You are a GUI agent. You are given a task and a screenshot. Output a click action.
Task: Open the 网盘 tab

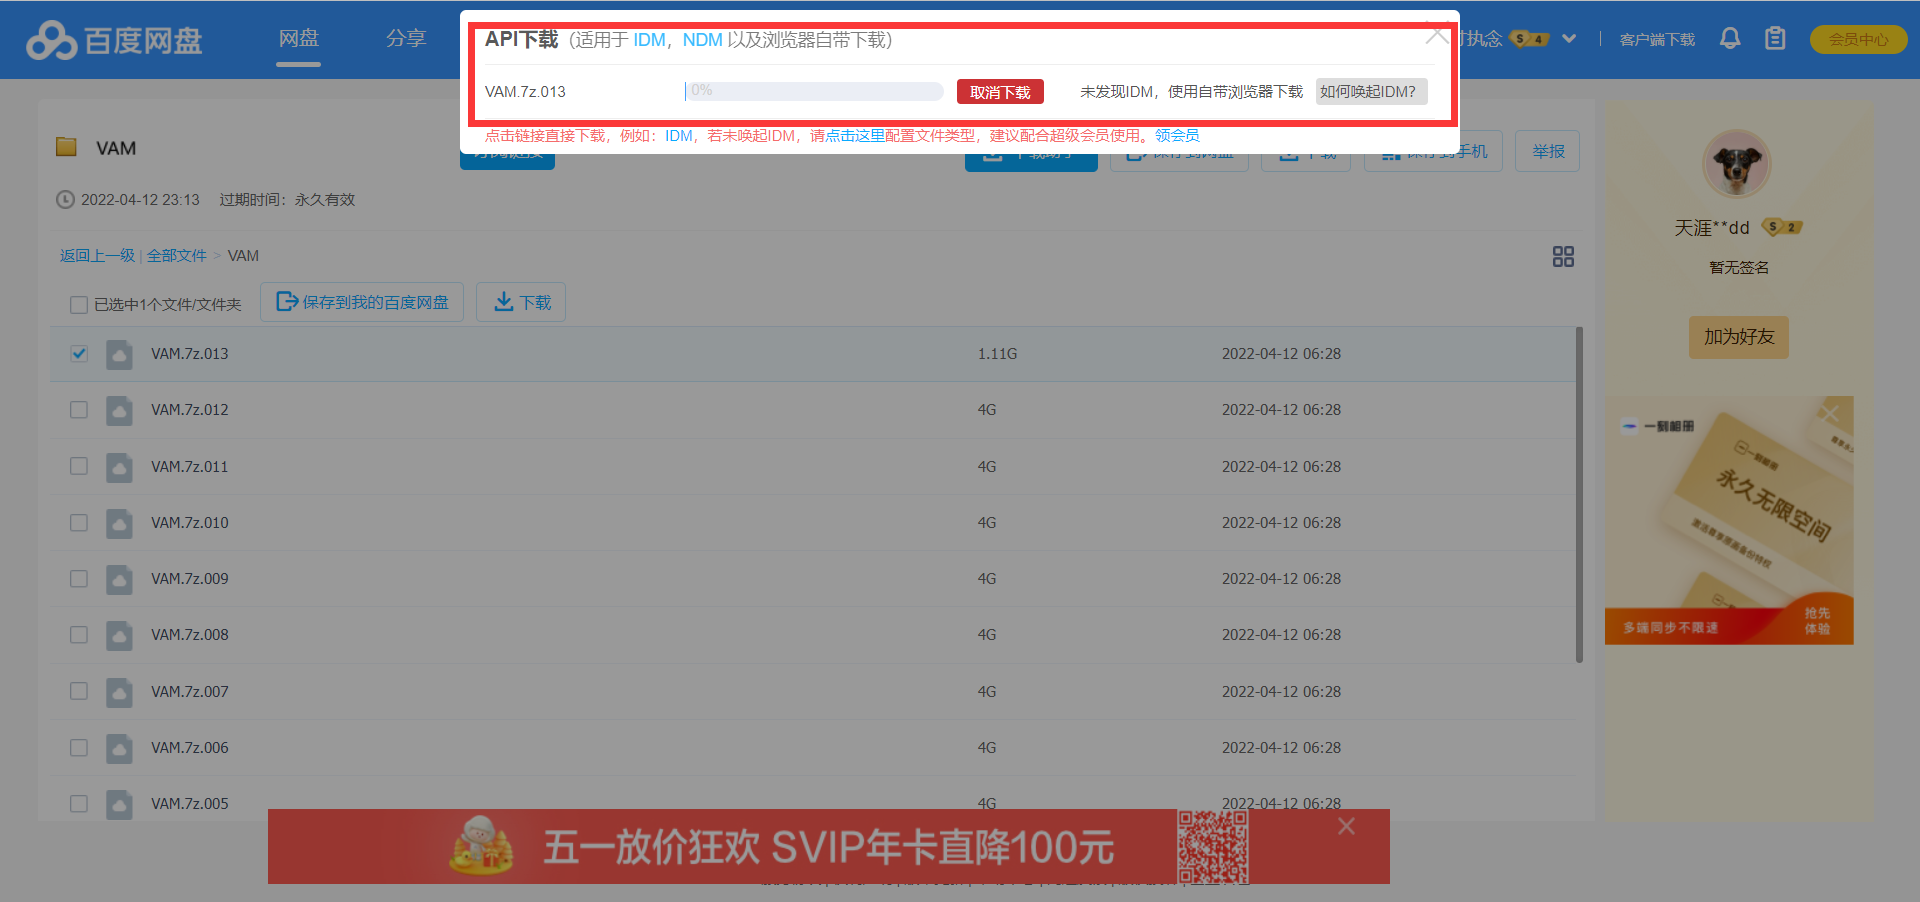(x=299, y=38)
